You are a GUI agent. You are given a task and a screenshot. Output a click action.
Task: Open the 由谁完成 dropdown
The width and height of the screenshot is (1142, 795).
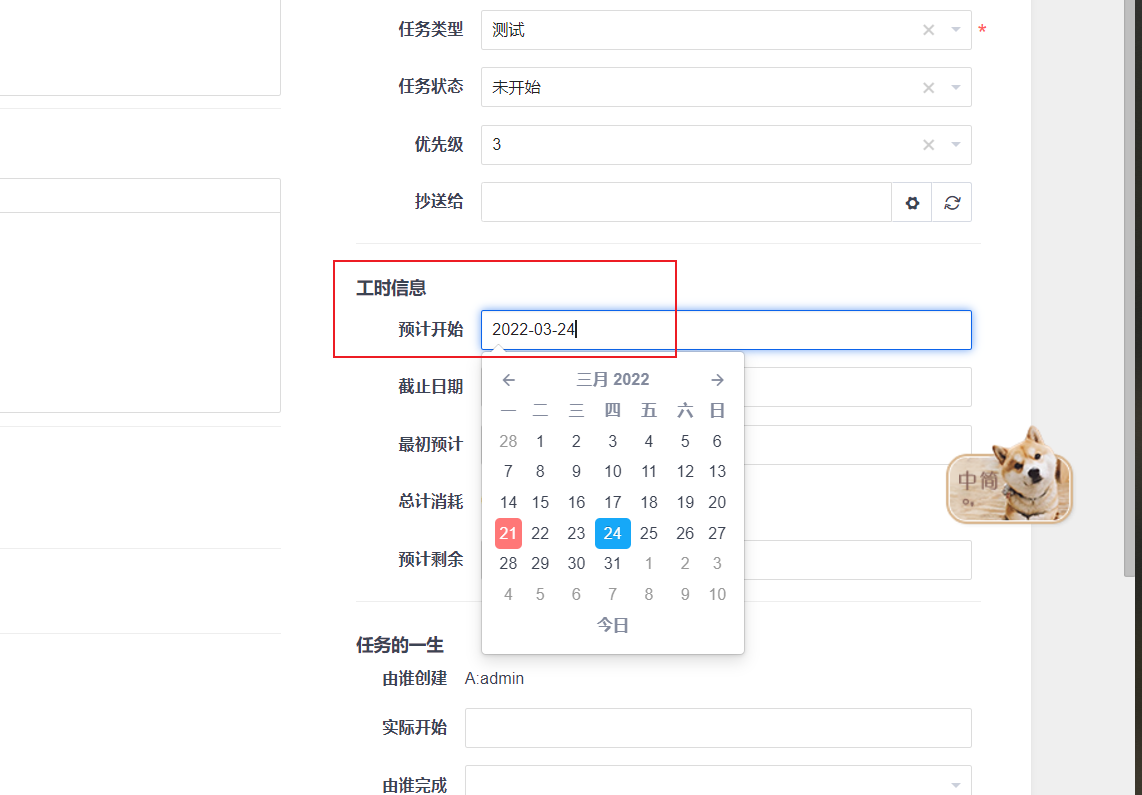pos(718,783)
